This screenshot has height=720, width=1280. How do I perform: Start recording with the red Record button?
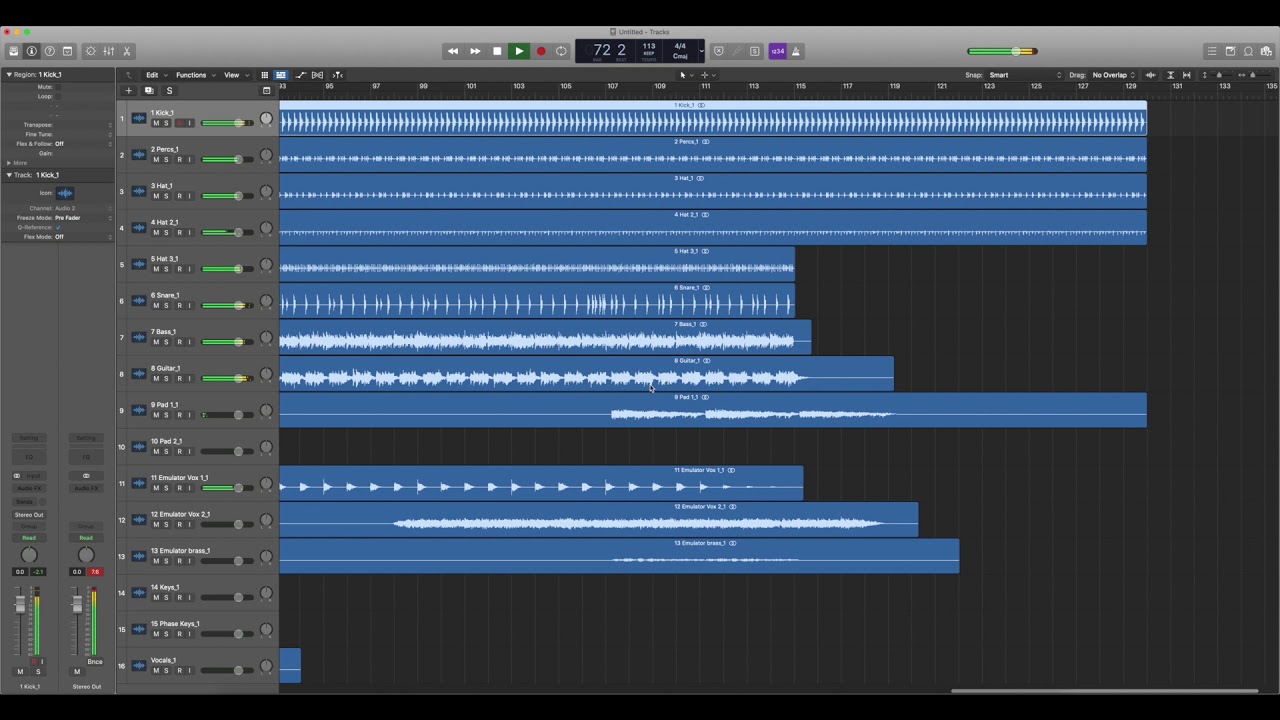[541, 51]
